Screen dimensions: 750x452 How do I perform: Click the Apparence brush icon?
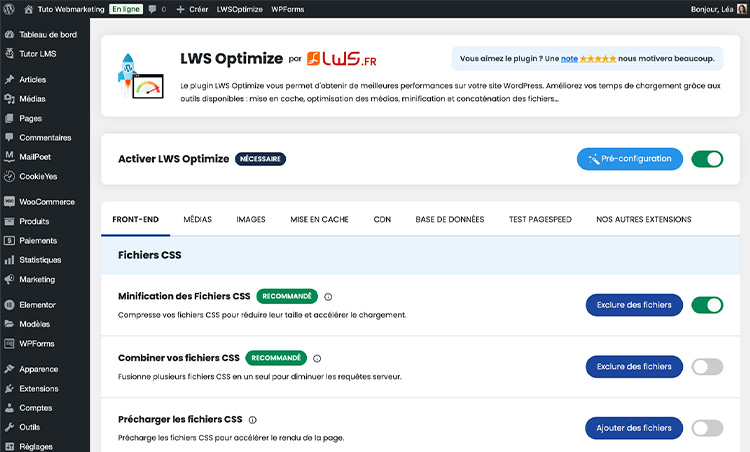coord(10,369)
